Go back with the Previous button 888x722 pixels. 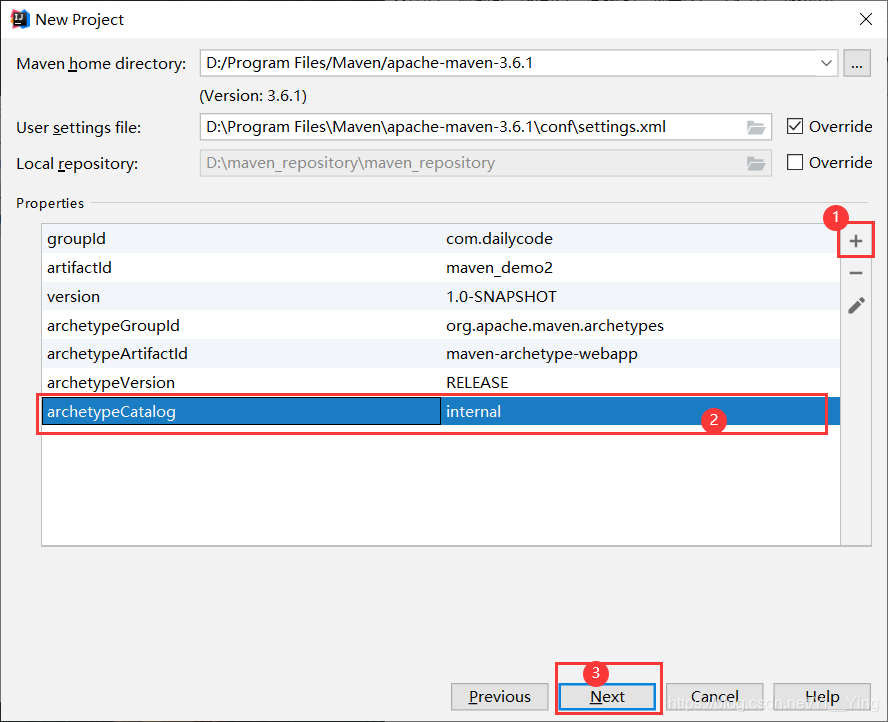(x=500, y=697)
